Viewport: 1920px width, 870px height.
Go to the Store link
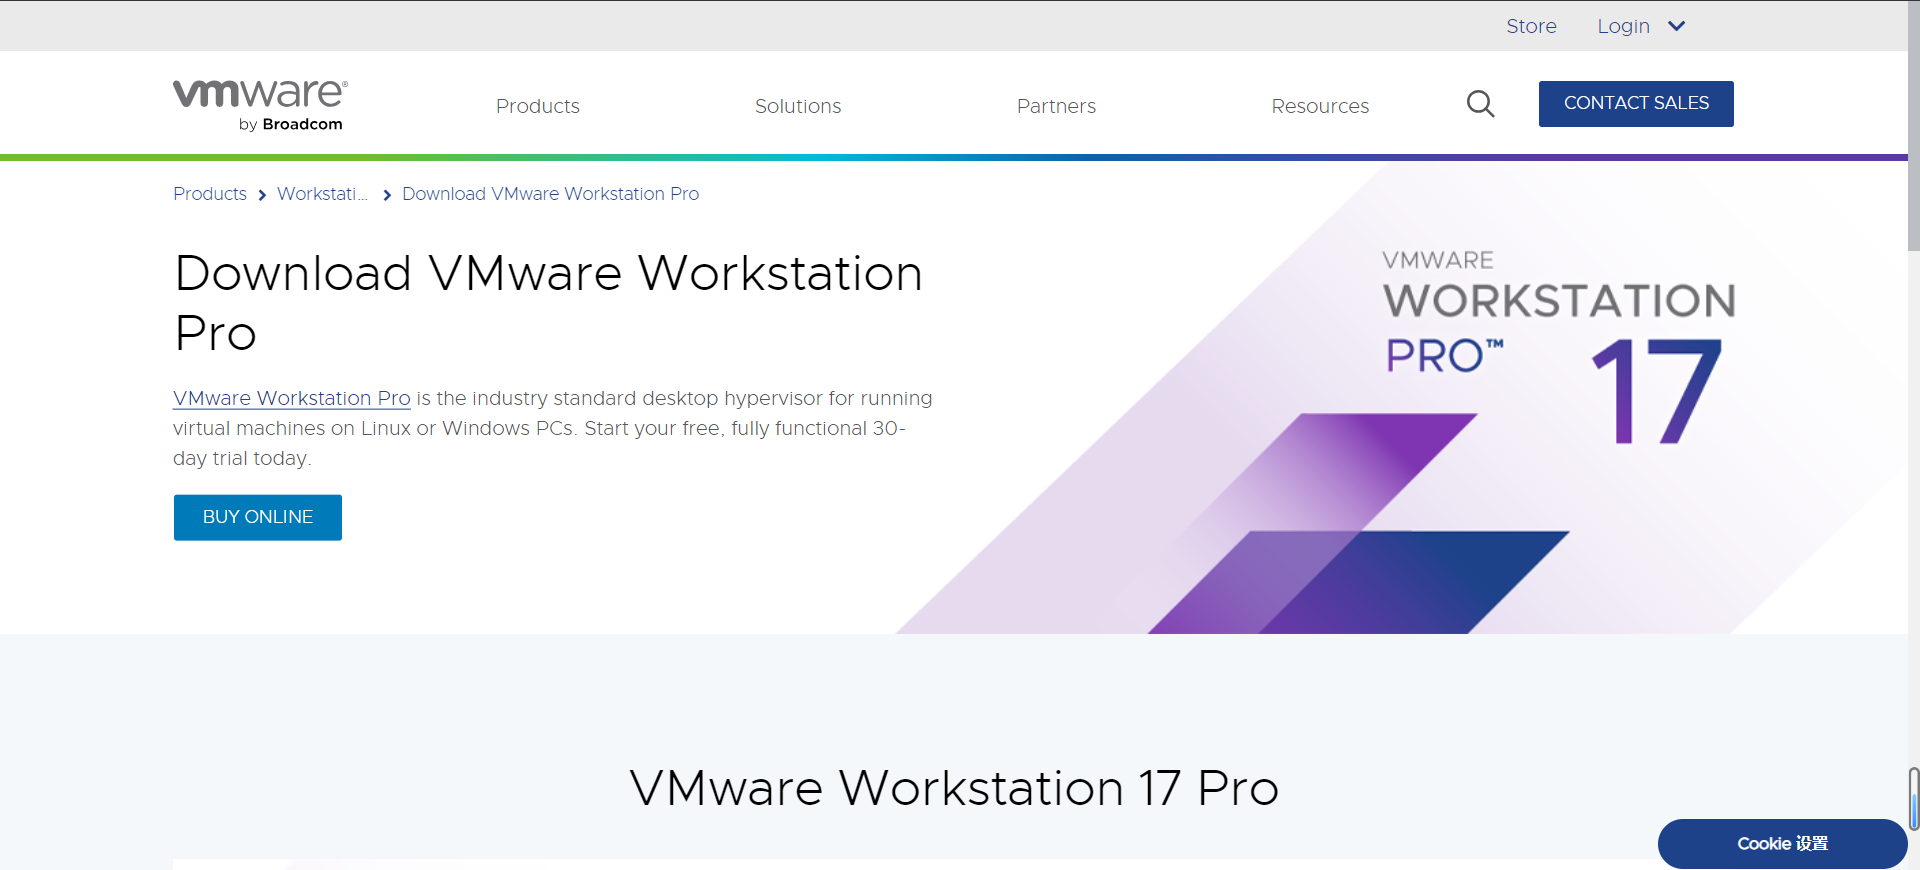coord(1531,26)
